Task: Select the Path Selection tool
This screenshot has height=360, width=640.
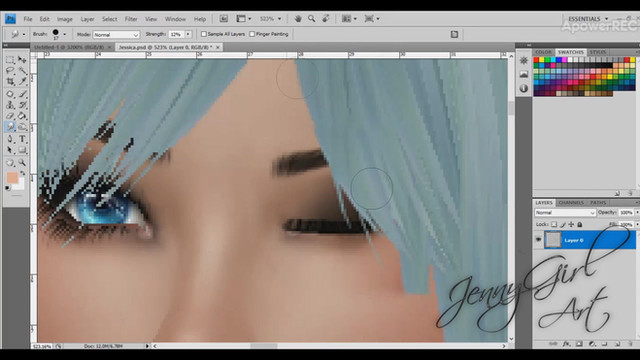Action: click(10, 150)
